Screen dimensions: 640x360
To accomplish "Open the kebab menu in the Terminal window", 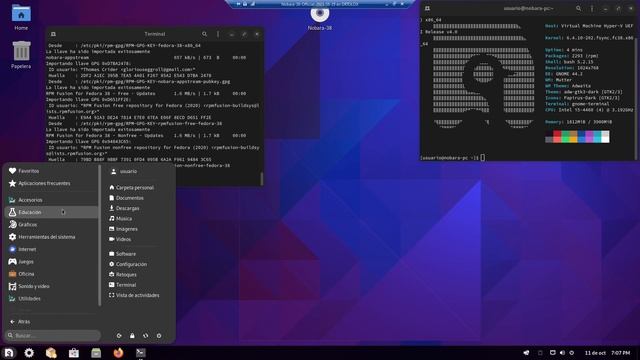I will [218, 34].
